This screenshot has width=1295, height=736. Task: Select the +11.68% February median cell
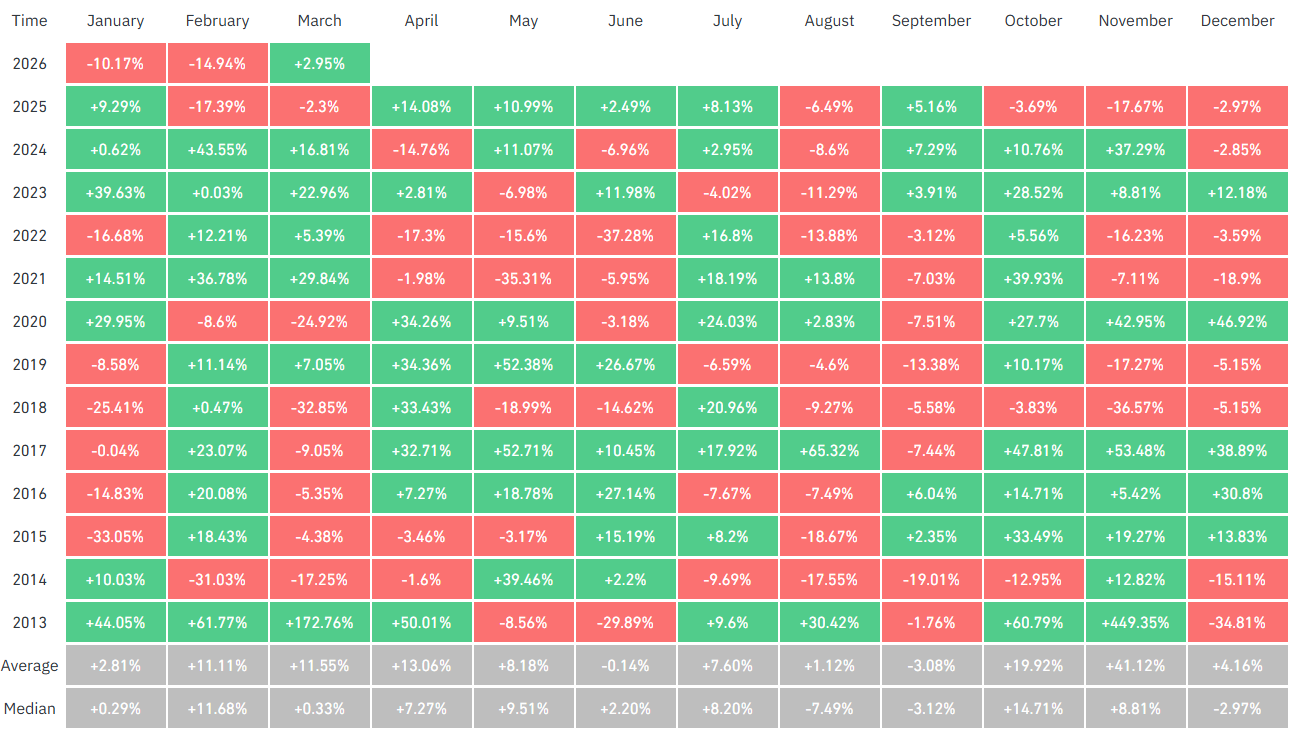click(x=217, y=708)
